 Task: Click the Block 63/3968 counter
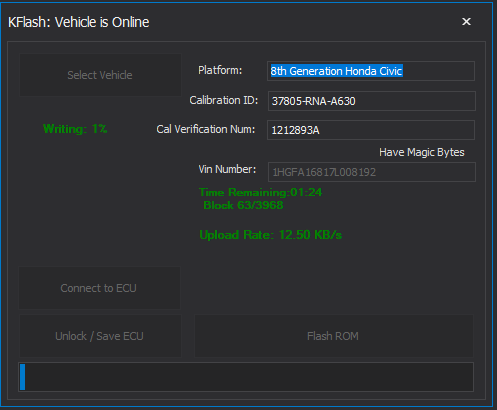click(x=243, y=205)
